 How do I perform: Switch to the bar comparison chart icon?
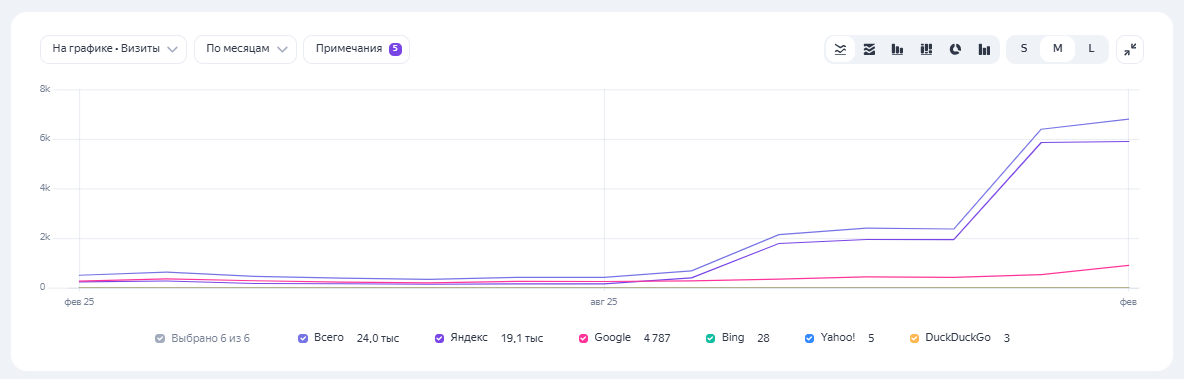click(x=984, y=49)
